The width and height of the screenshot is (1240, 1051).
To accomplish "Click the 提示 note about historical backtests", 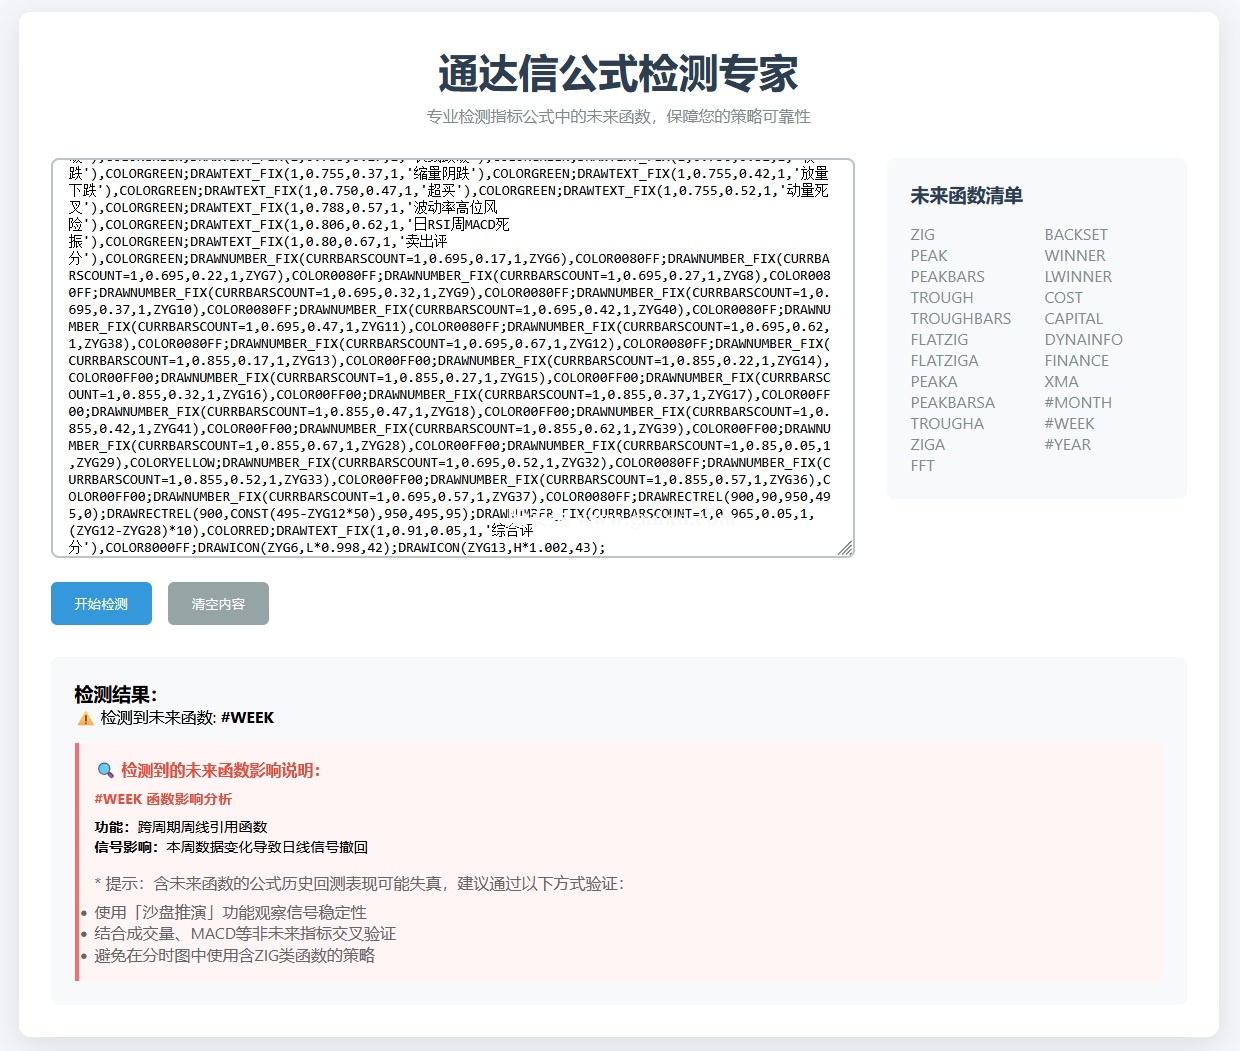I will [x=359, y=884].
